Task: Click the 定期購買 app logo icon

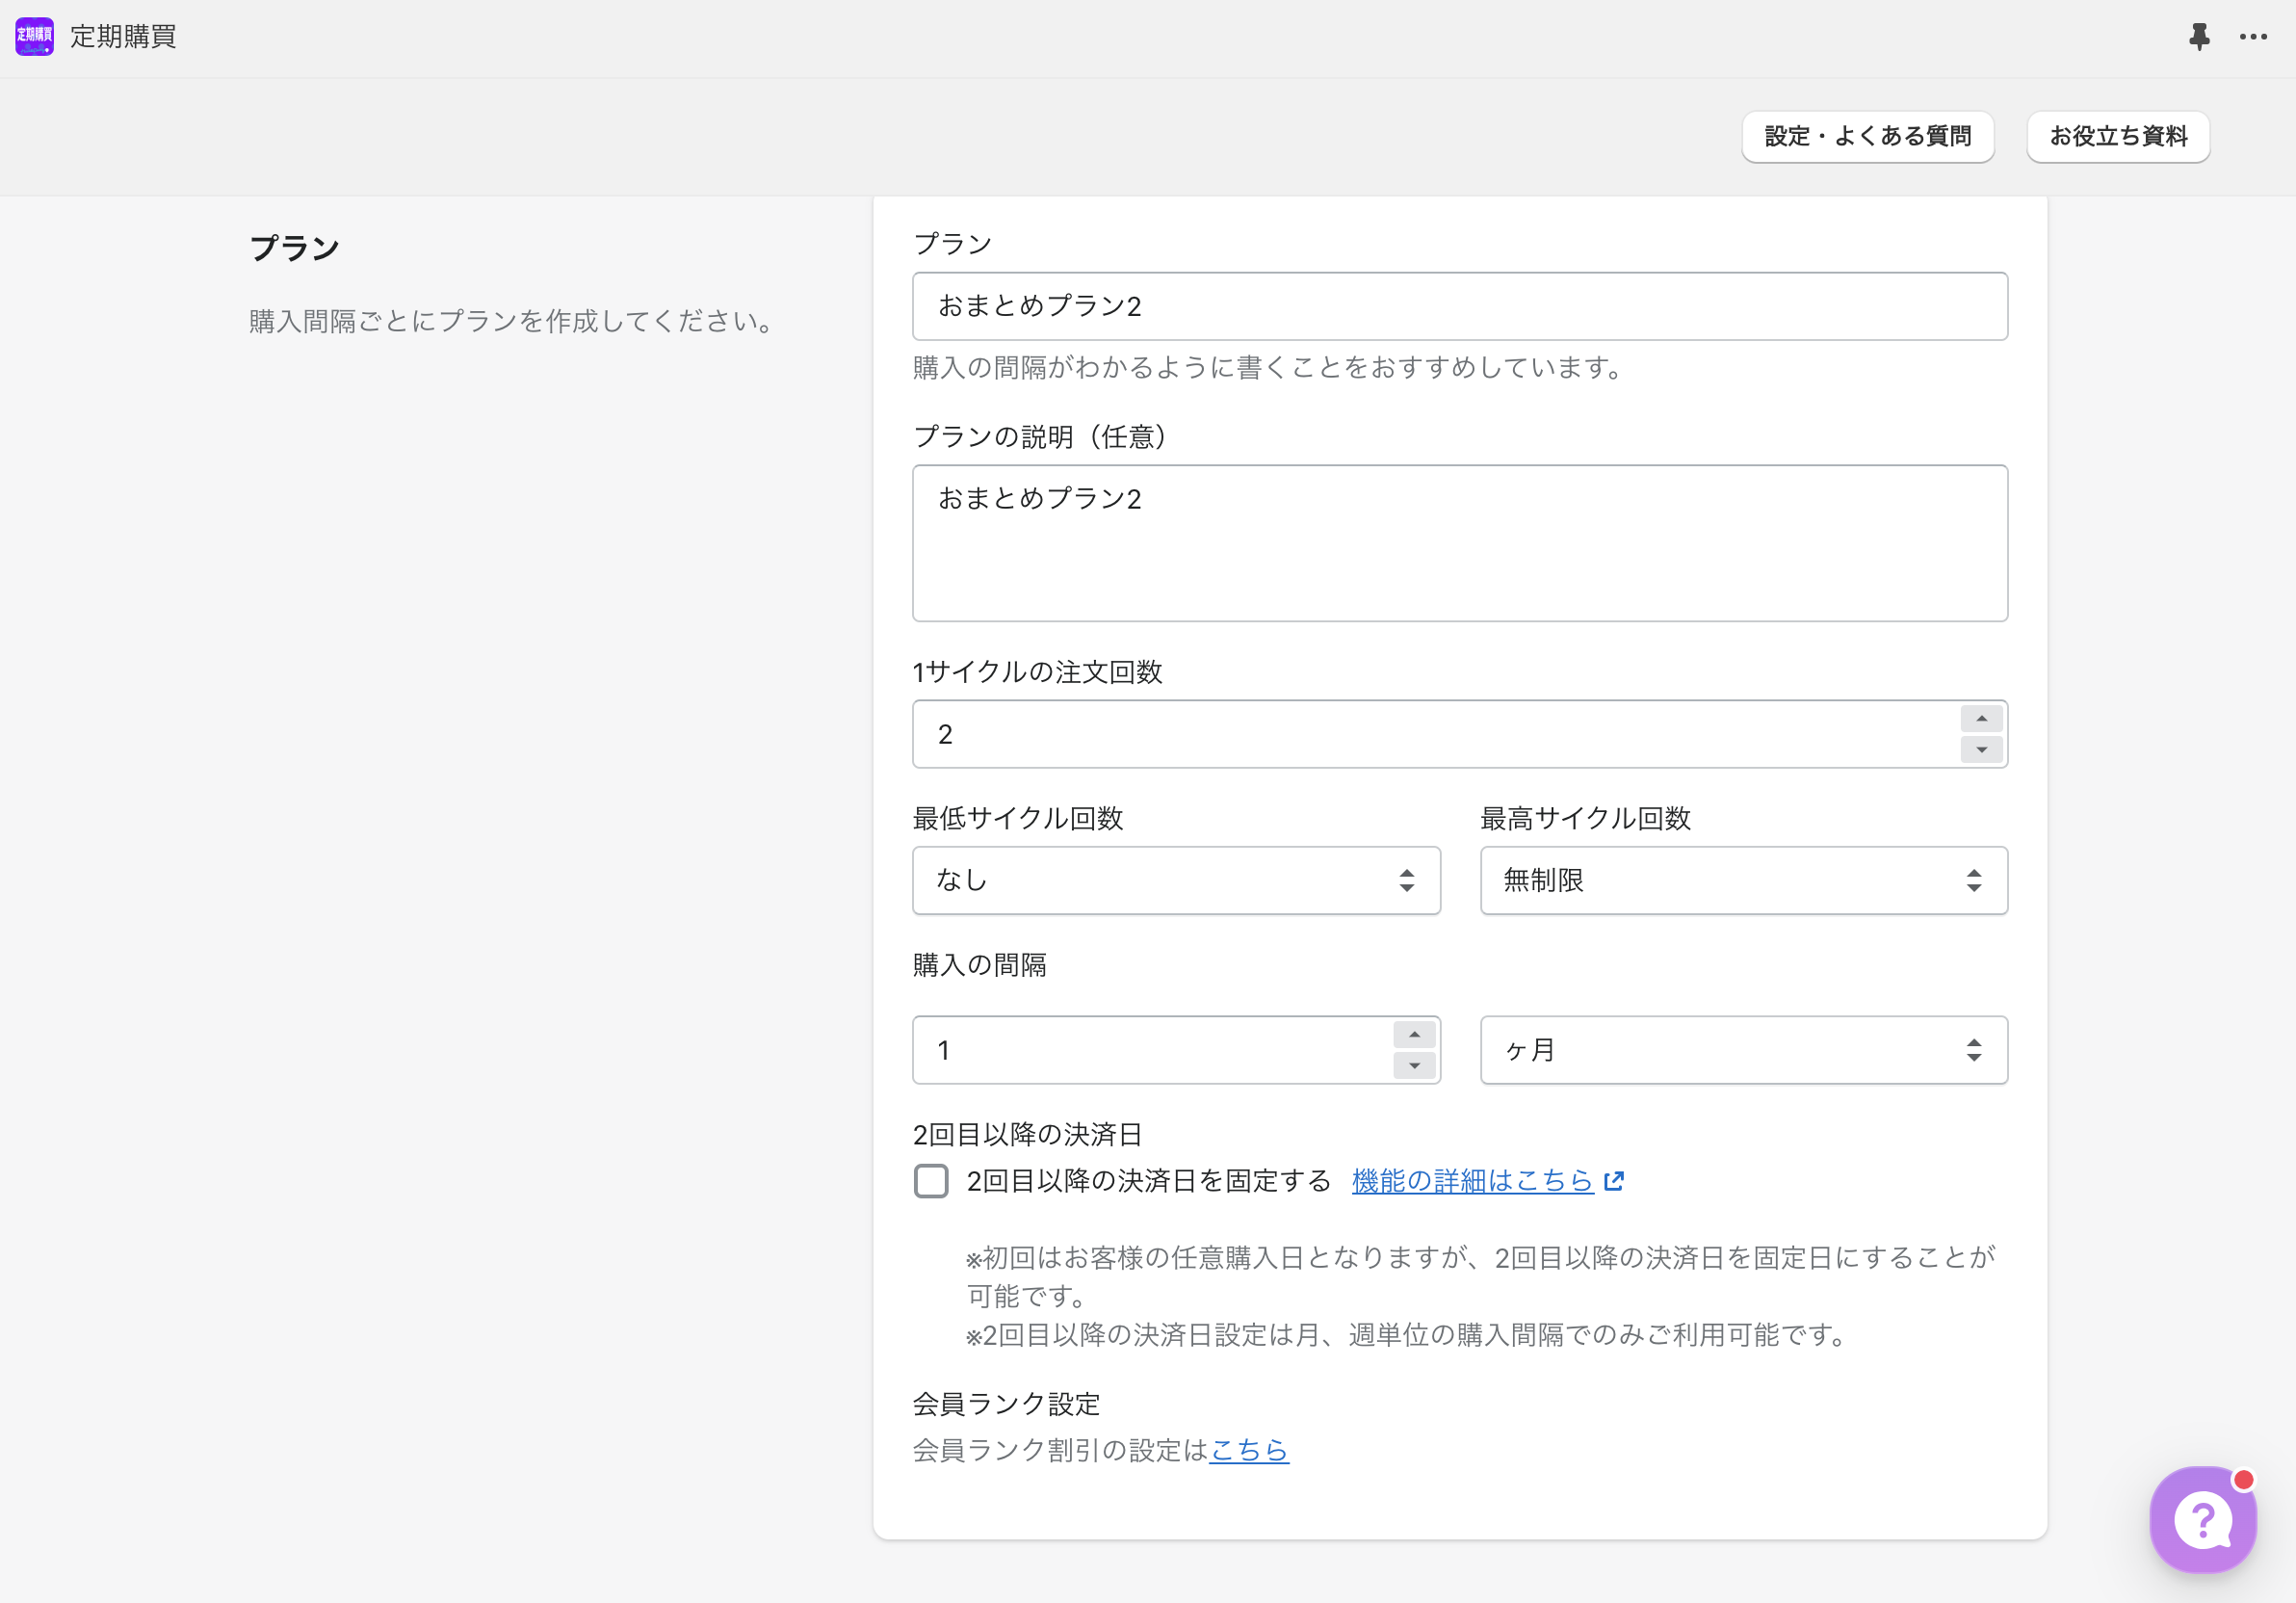Action: 34,36
